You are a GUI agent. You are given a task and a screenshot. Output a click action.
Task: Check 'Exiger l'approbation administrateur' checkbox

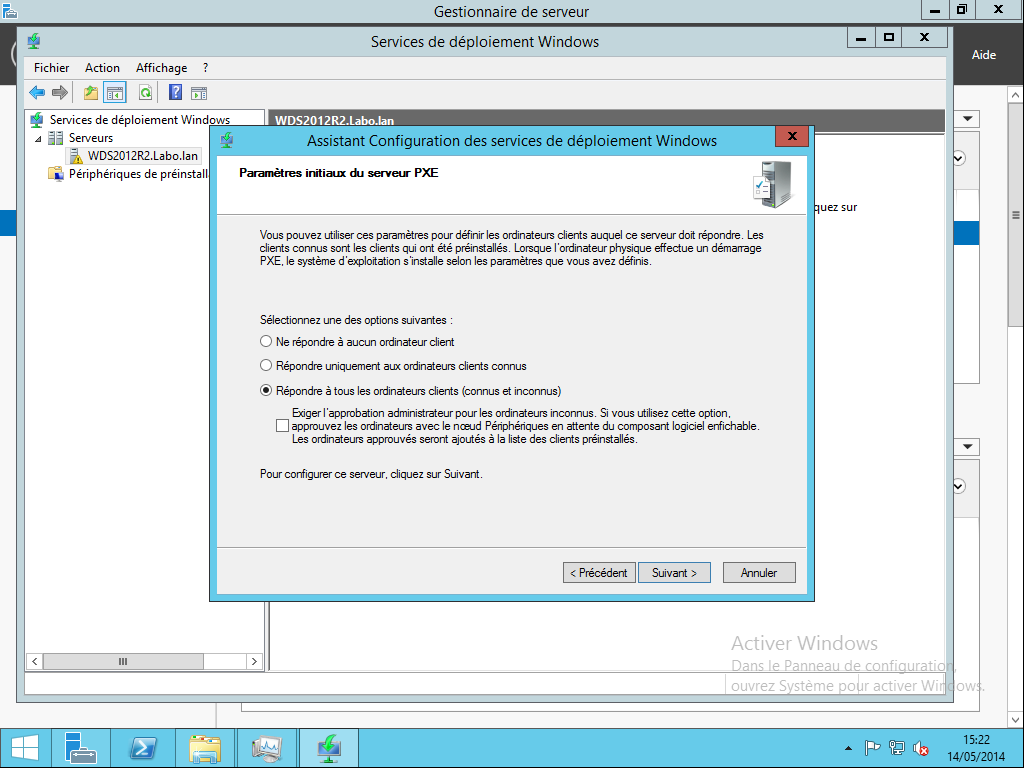pyautogui.click(x=282, y=426)
